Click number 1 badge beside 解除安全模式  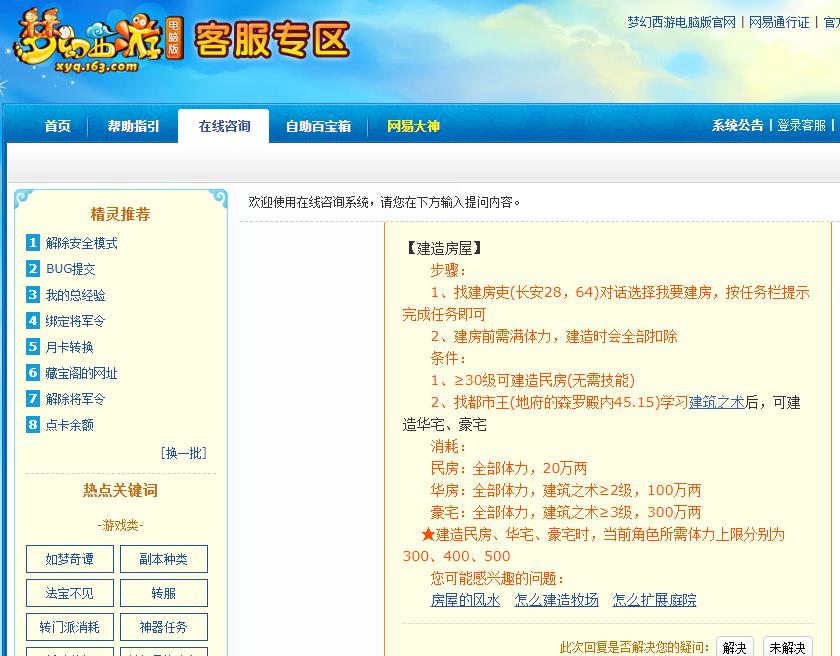33,243
